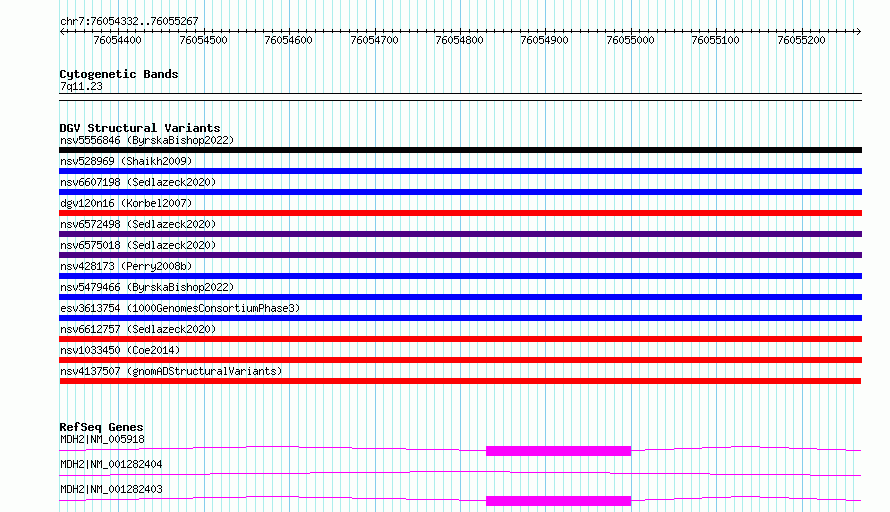
Task: Open nsv5479466 (ByrskaBishop2022) variant label
Action: 147,287
